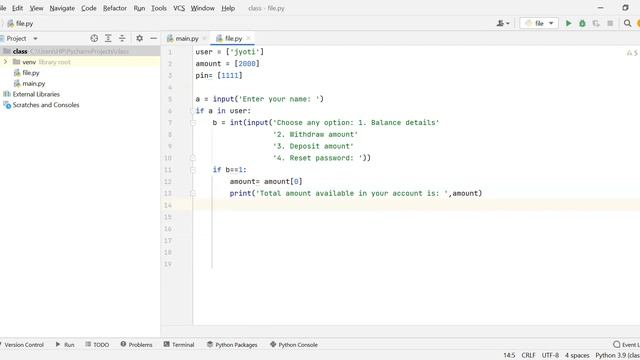
Task: Open Project panel settings gear
Action: (139, 38)
